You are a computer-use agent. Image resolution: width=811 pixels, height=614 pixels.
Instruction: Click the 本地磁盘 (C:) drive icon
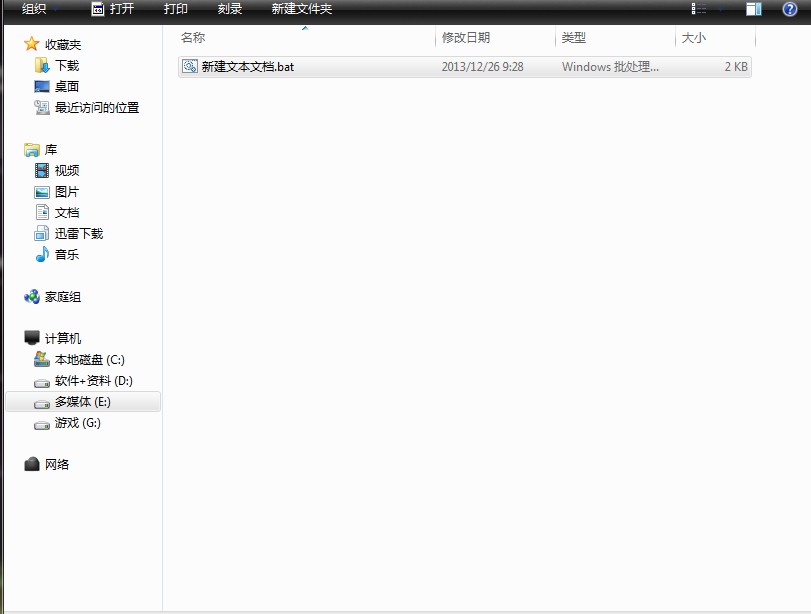[x=42, y=359]
